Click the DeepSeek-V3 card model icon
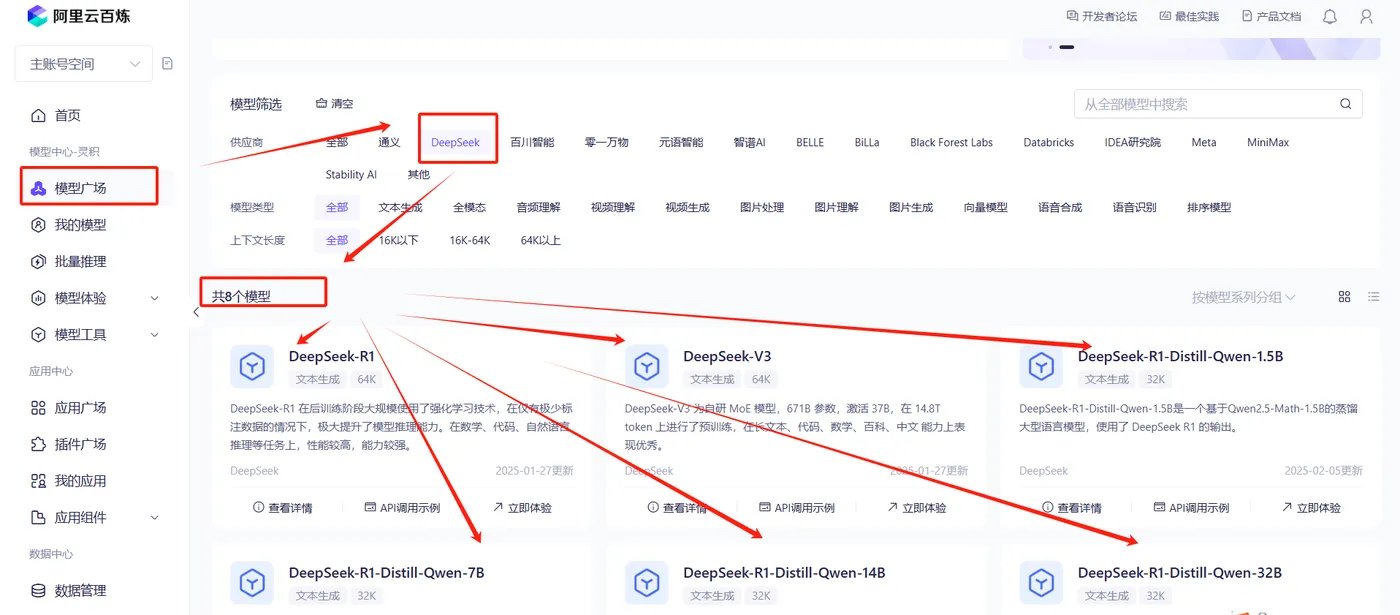1400x615 pixels. click(x=647, y=366)
